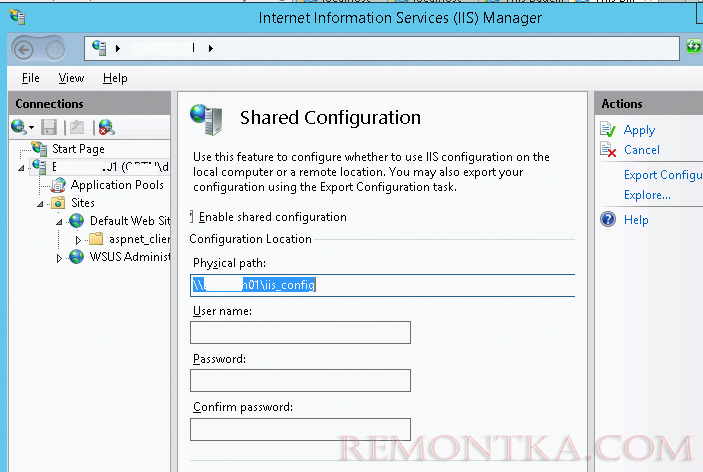
Task: Click the Delete Connection icon with the red mark
Action: tap(107, 127)
